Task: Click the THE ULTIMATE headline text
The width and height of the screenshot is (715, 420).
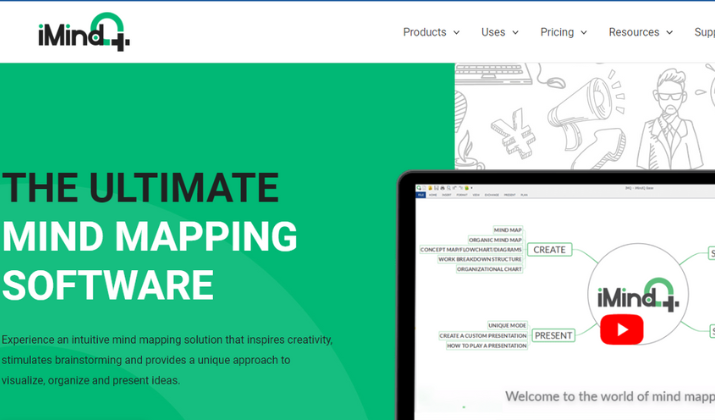Action: coord(140,187)
